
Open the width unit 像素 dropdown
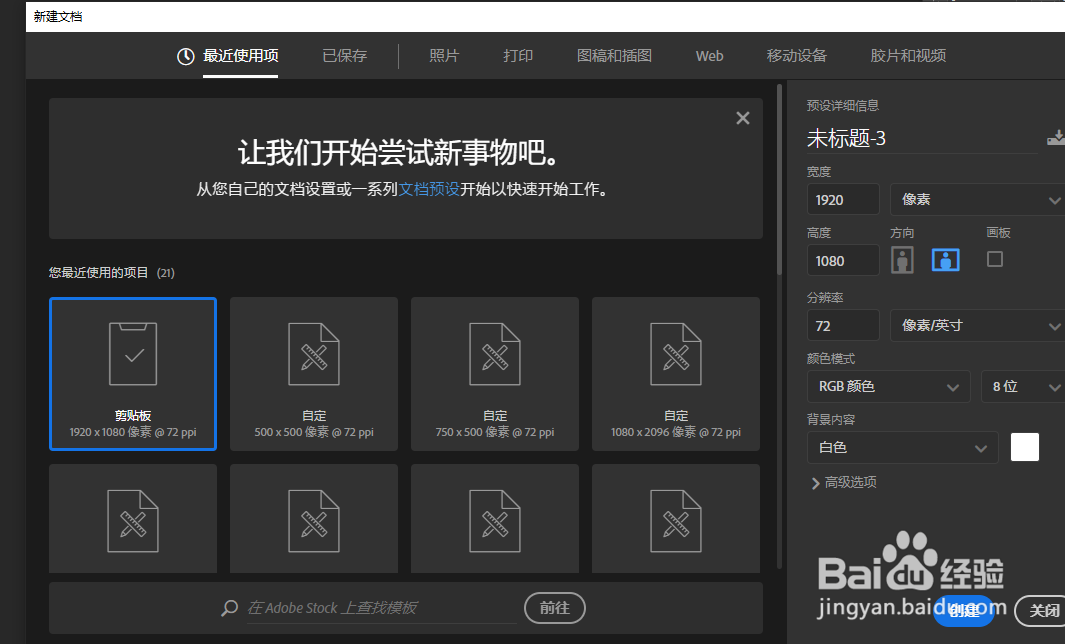click(x=978, y=200)
